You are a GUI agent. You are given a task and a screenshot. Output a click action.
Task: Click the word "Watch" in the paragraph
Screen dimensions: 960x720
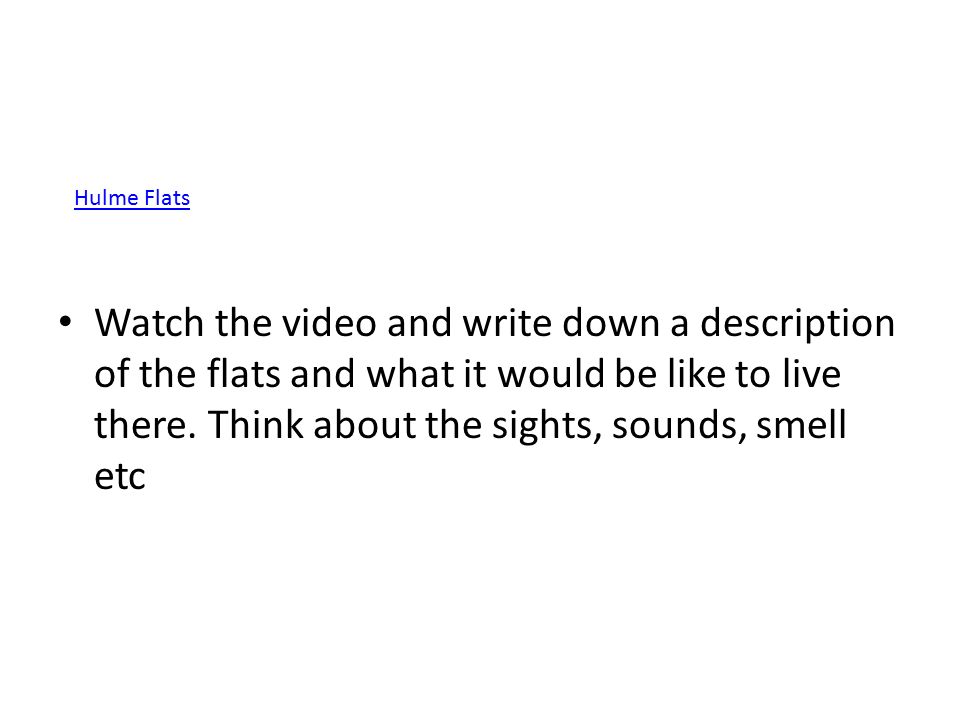coord(149,323)
